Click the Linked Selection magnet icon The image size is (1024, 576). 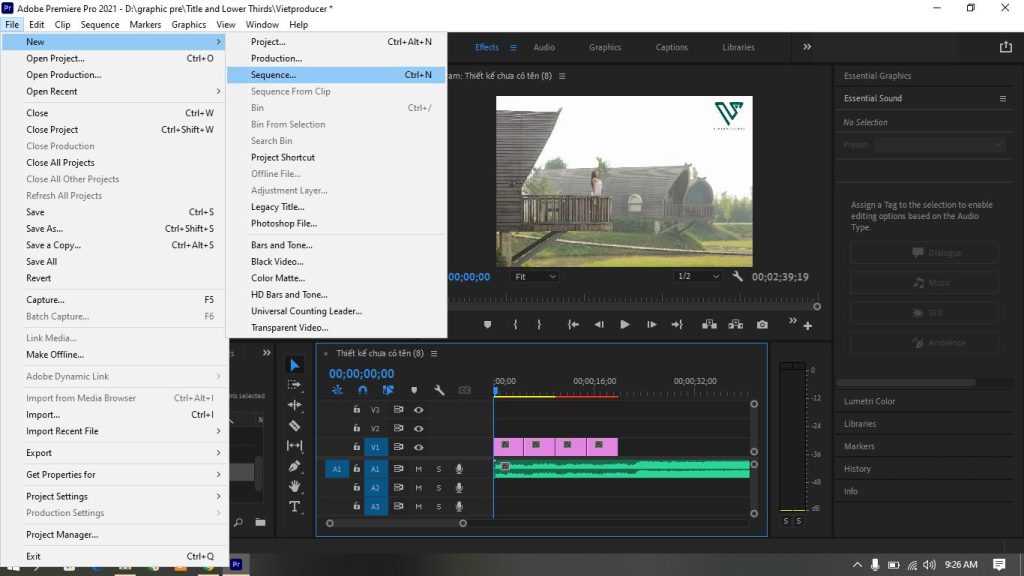[x=362, y=390]
